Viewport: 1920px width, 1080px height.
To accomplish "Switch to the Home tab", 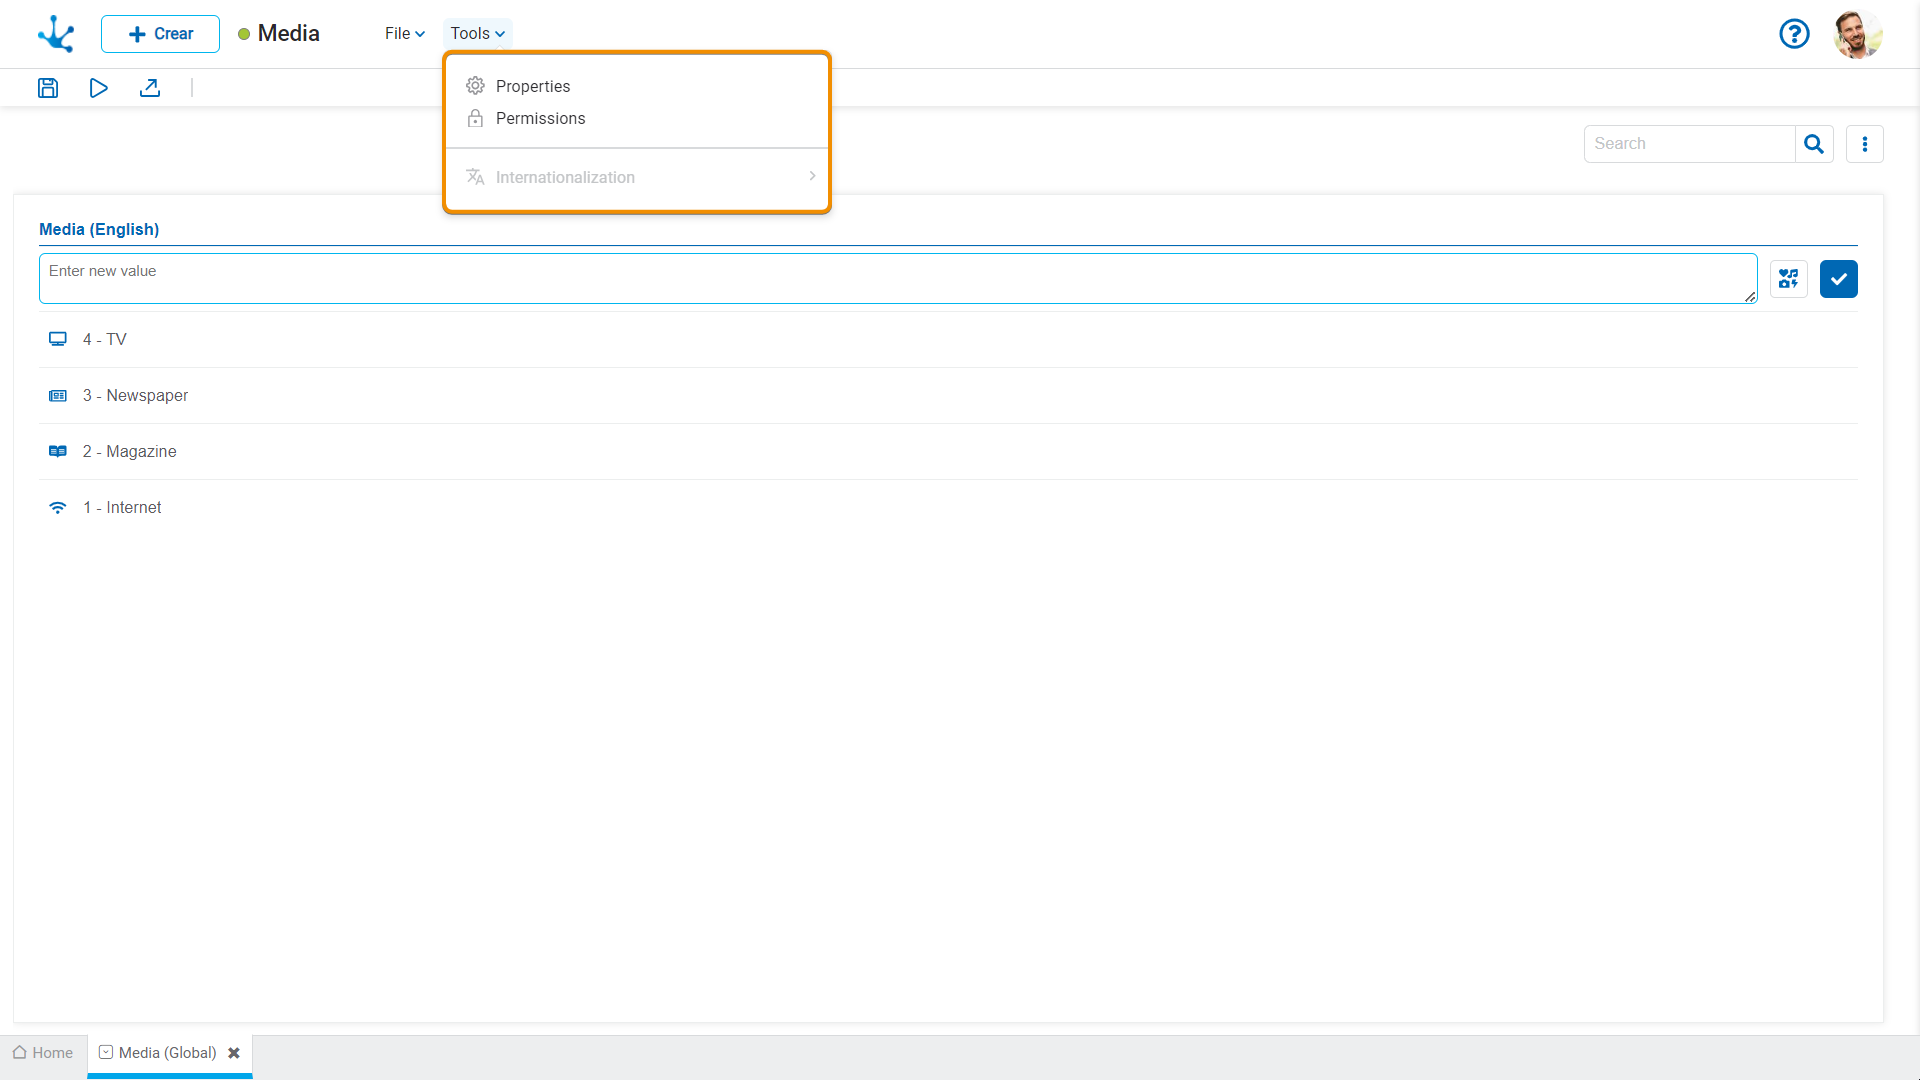I will tap(43, 1053).
